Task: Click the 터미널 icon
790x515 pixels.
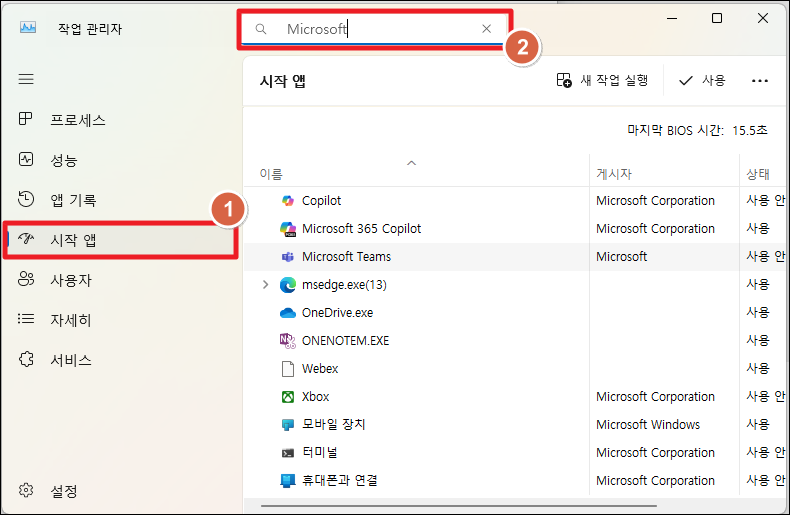Action: pos(288,453)
